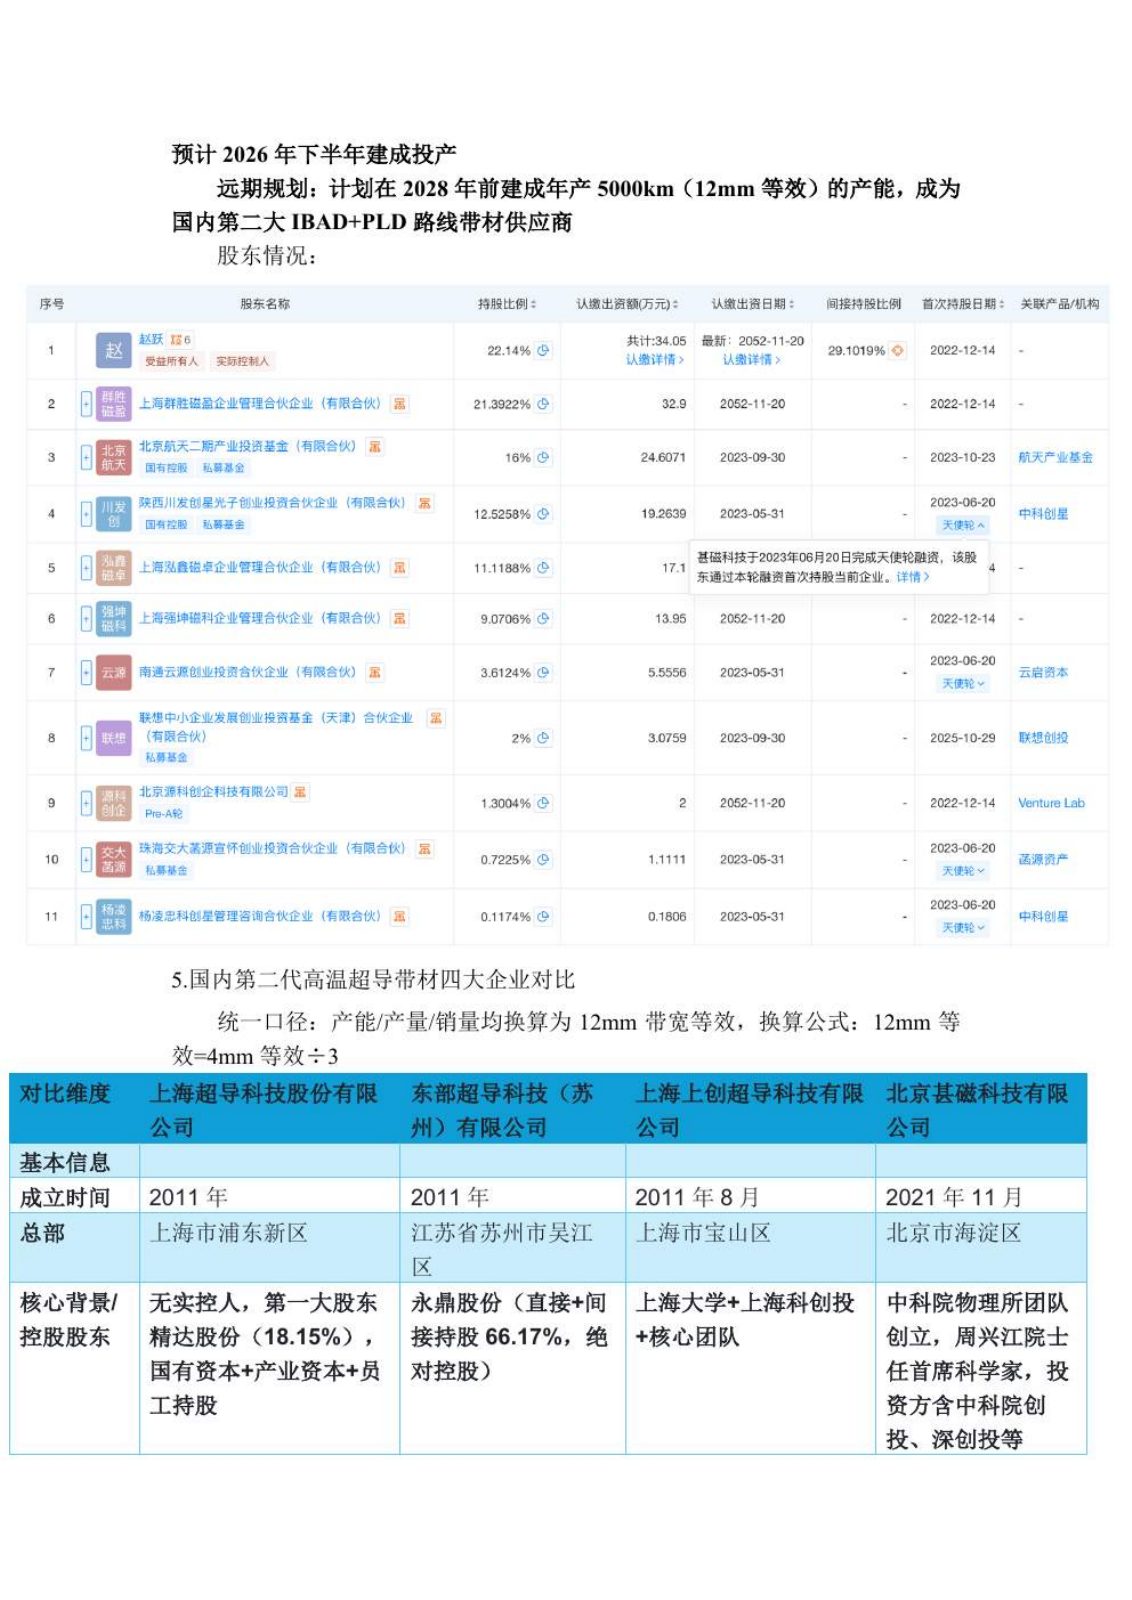Click equity-chart icon after 上海群胜磁盈企业管理合伙企业
This screenshot has width=1132, height=1600.
[x=400, y=404]
